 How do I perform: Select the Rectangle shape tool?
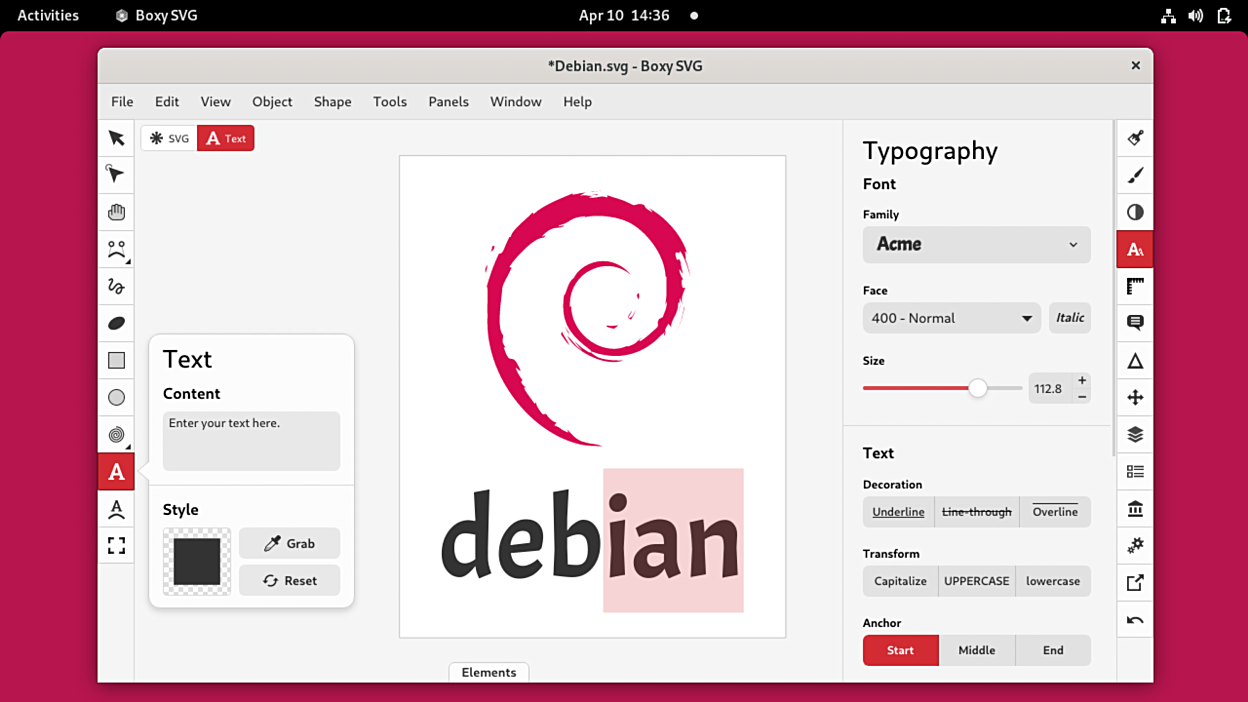pos(116,360)
